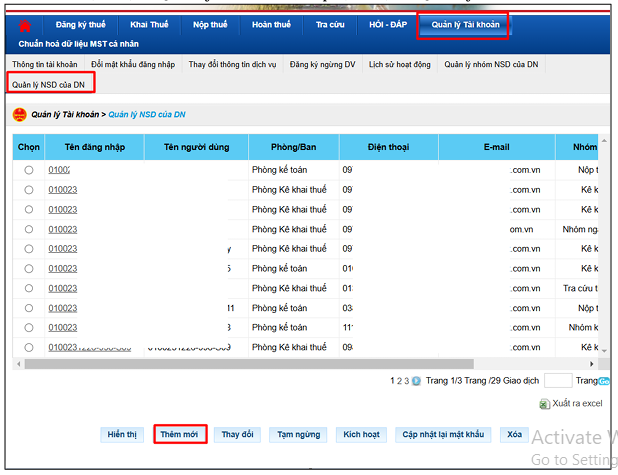Go to page 3 in pagination
The image size is (618, 475).
coord(406,381)
